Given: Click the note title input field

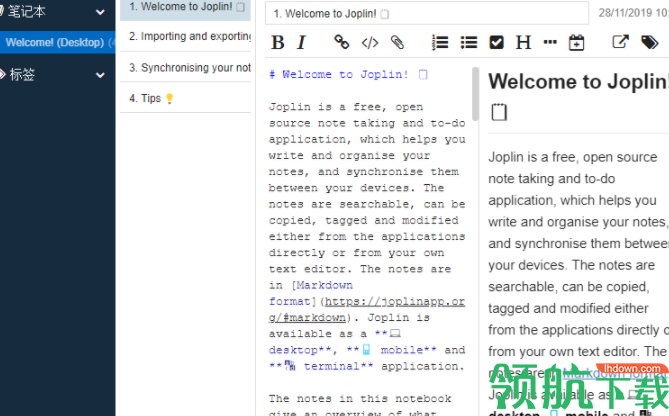Looking at the screenshot, I should coord(427,13).
